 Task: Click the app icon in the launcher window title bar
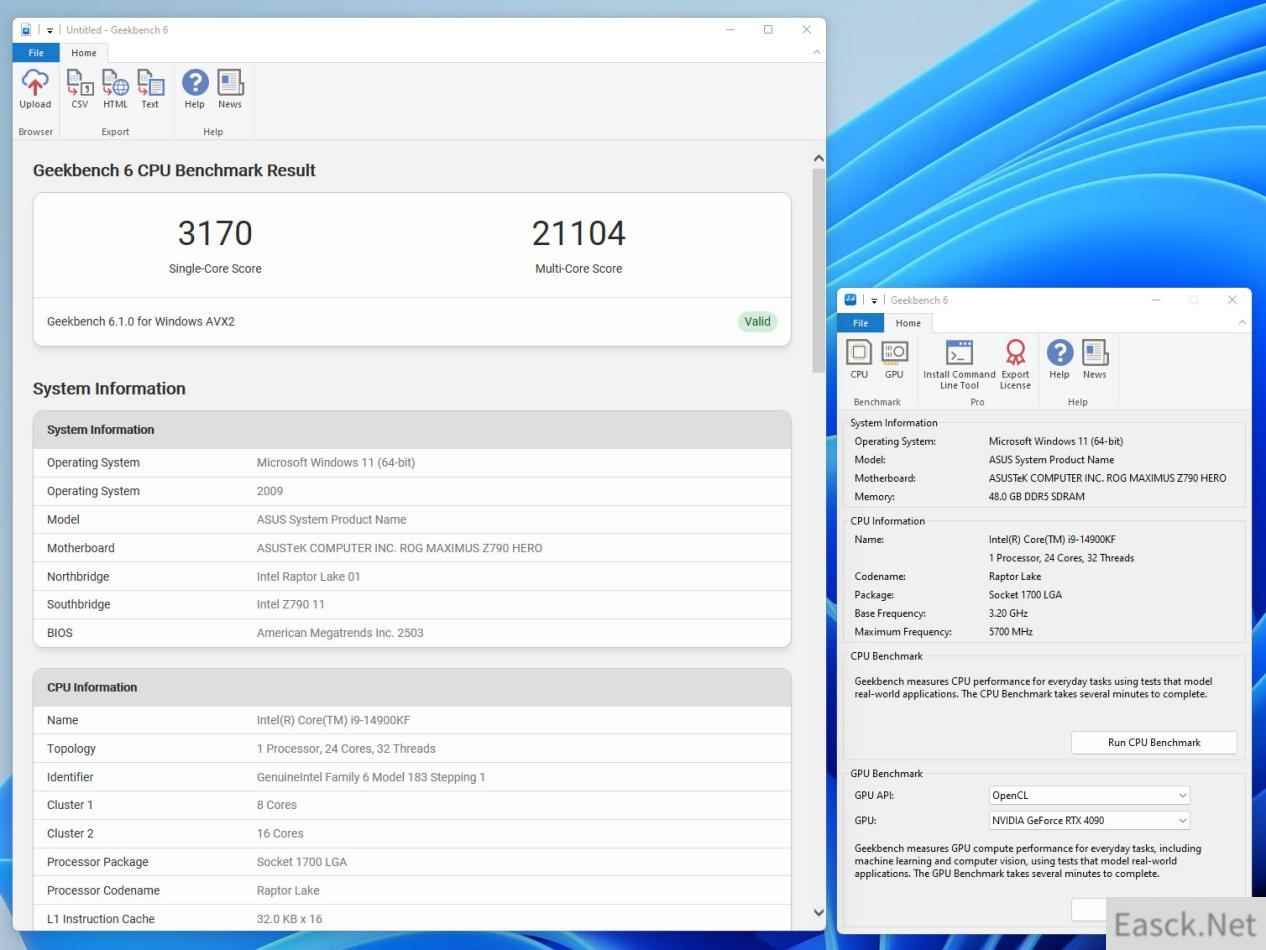851,300
